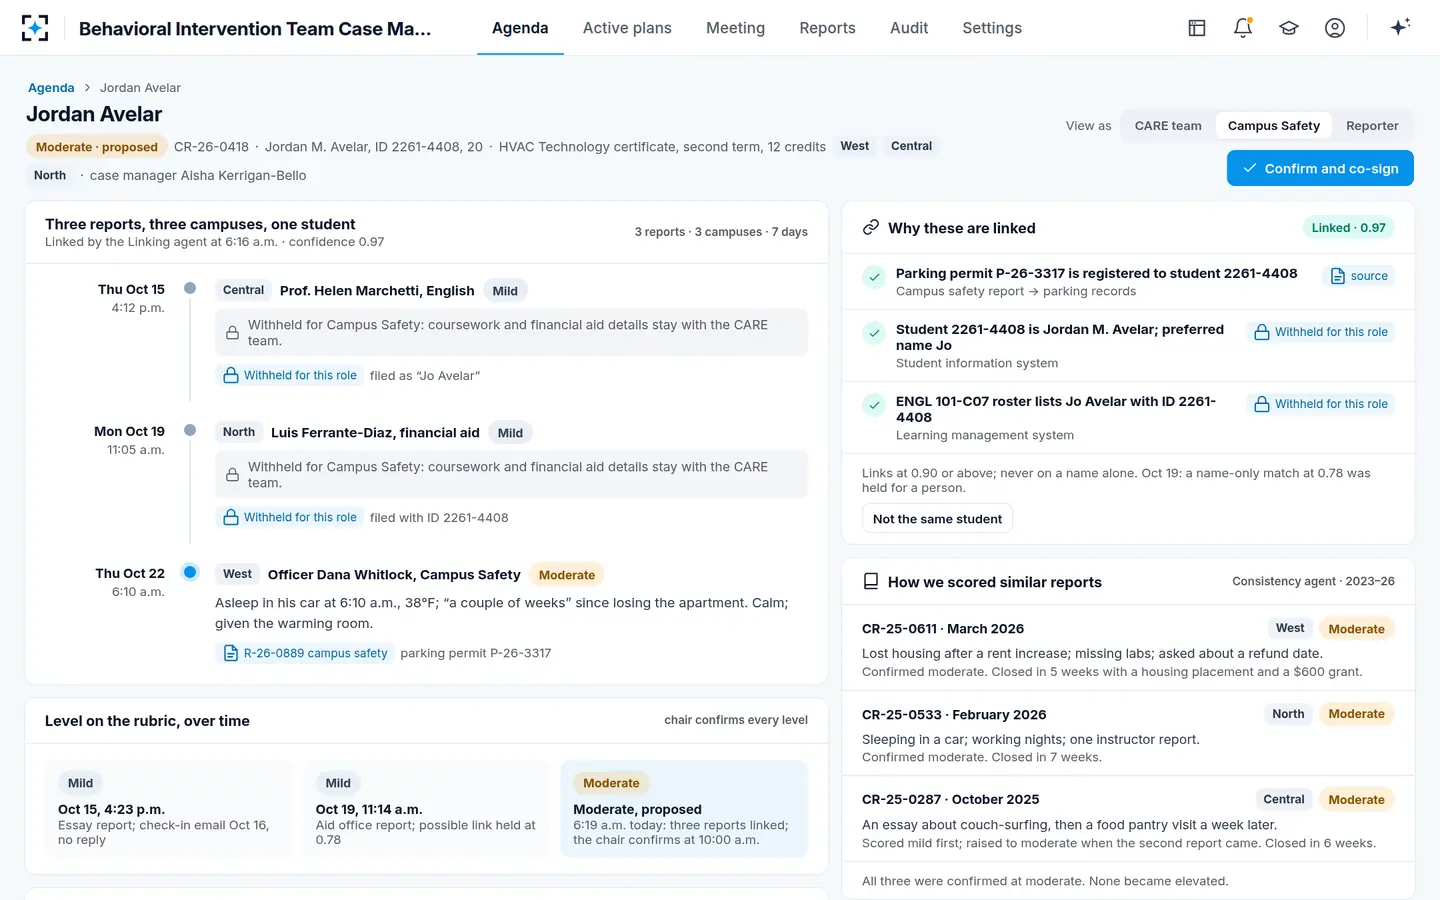Viewport: 1440px width, 900px height.
Task: Open the Settings tab
Action: point(992,28)
